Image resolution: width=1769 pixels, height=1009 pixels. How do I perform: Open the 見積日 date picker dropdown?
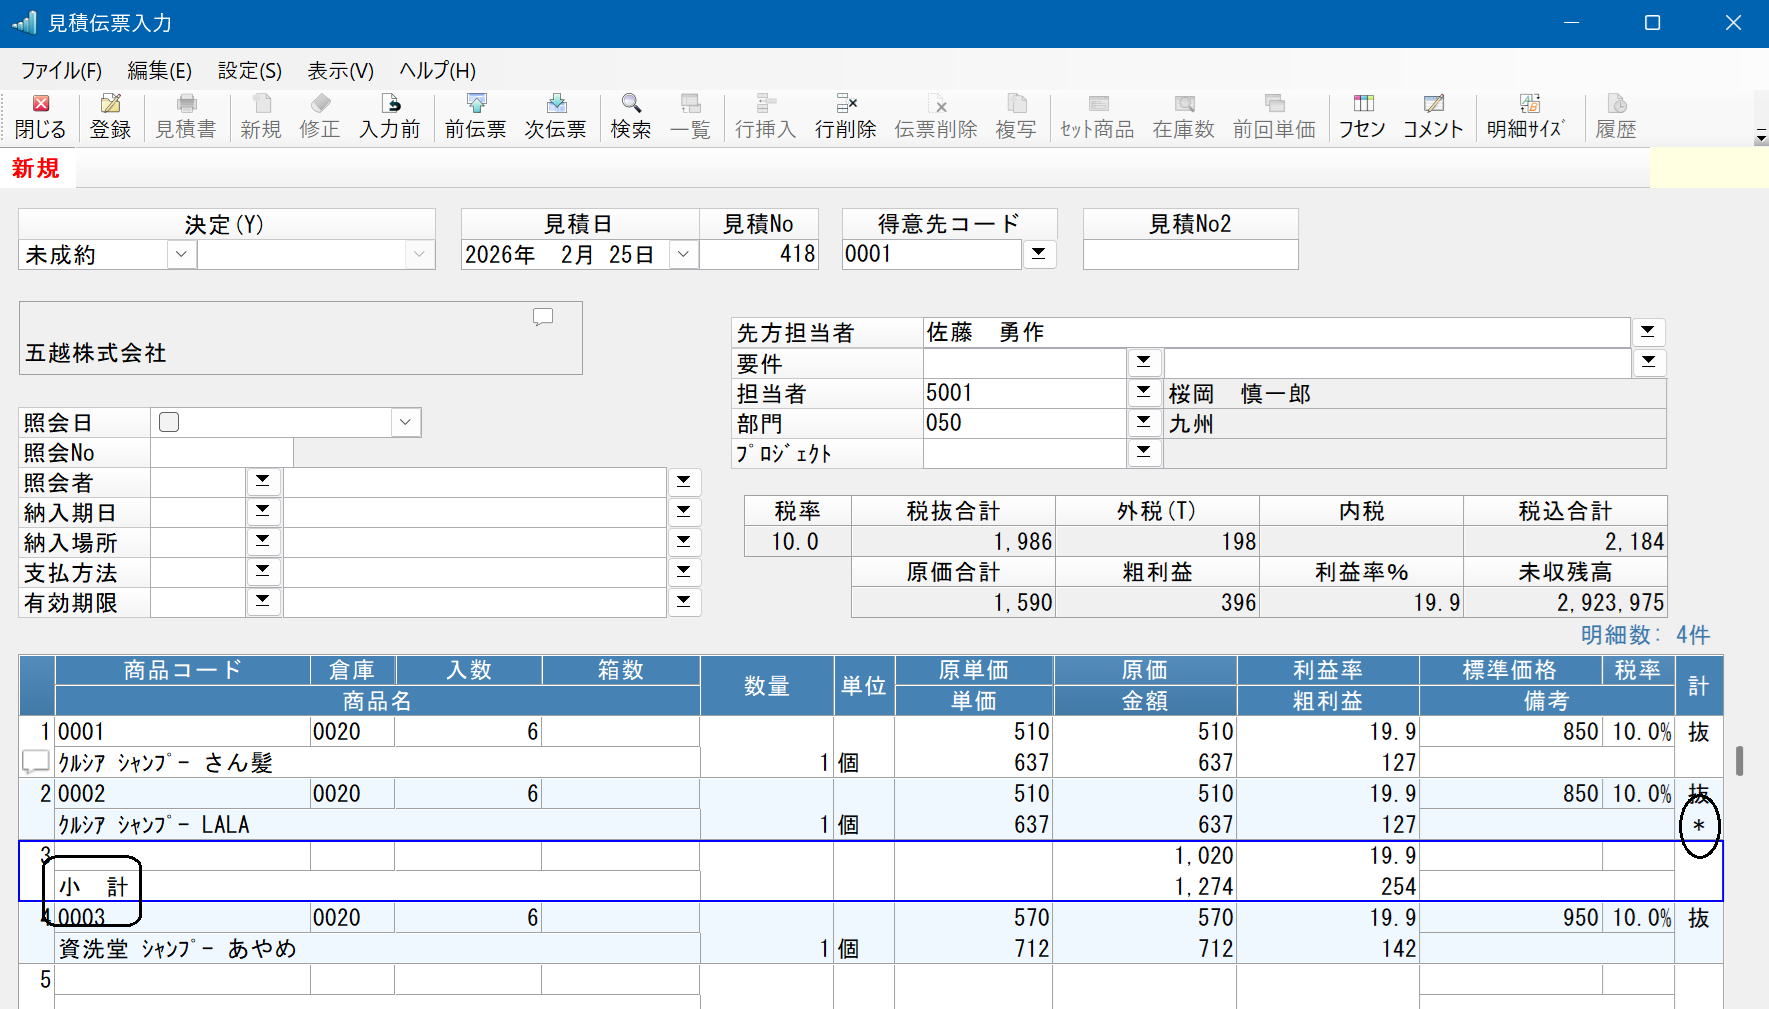(x=683, y=254)
